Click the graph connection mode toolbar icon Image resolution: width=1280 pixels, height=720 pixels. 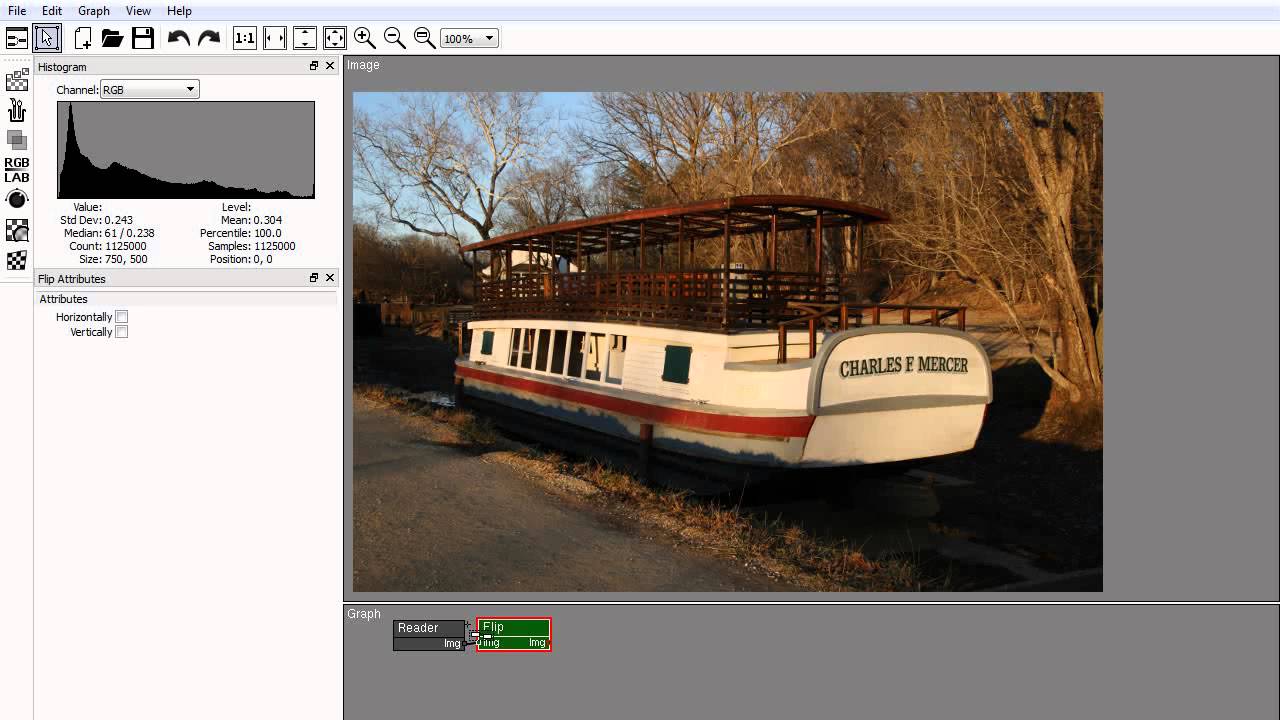click(x=17, y=39)
